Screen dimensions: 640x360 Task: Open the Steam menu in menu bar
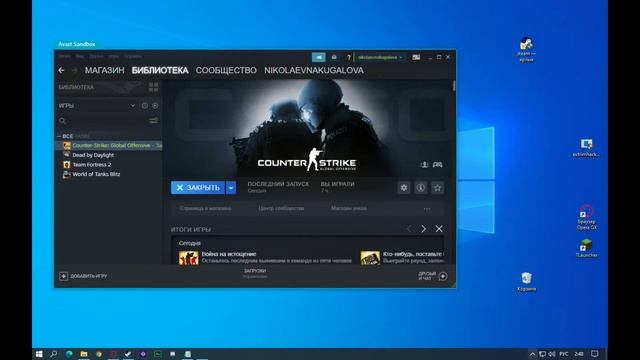point(64,56)
